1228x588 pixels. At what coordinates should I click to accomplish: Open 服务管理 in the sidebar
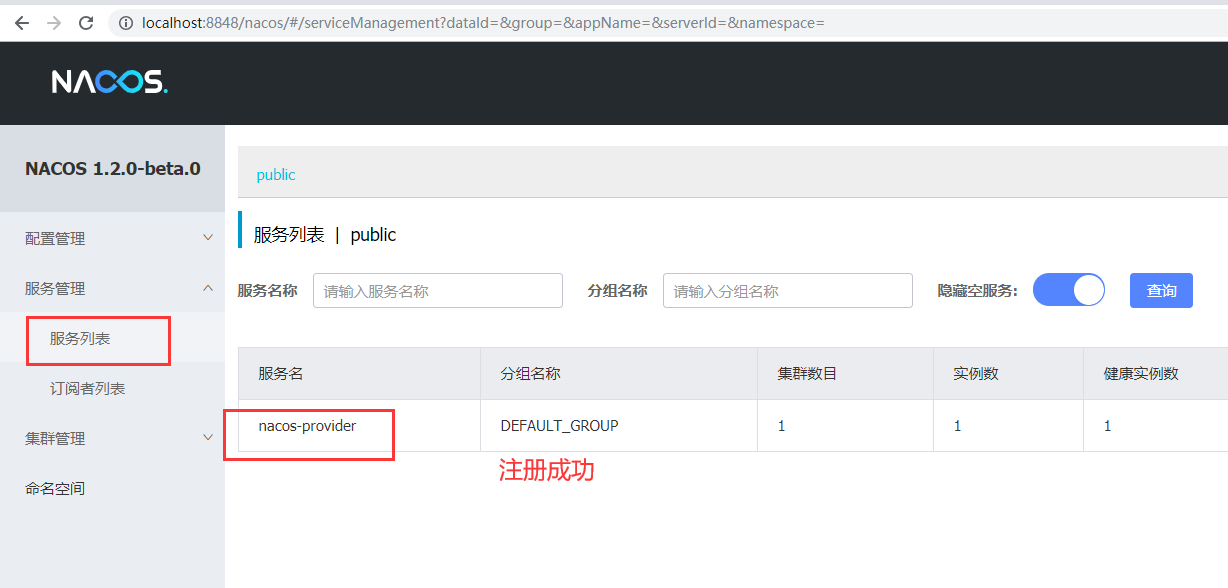click(55, 288)
